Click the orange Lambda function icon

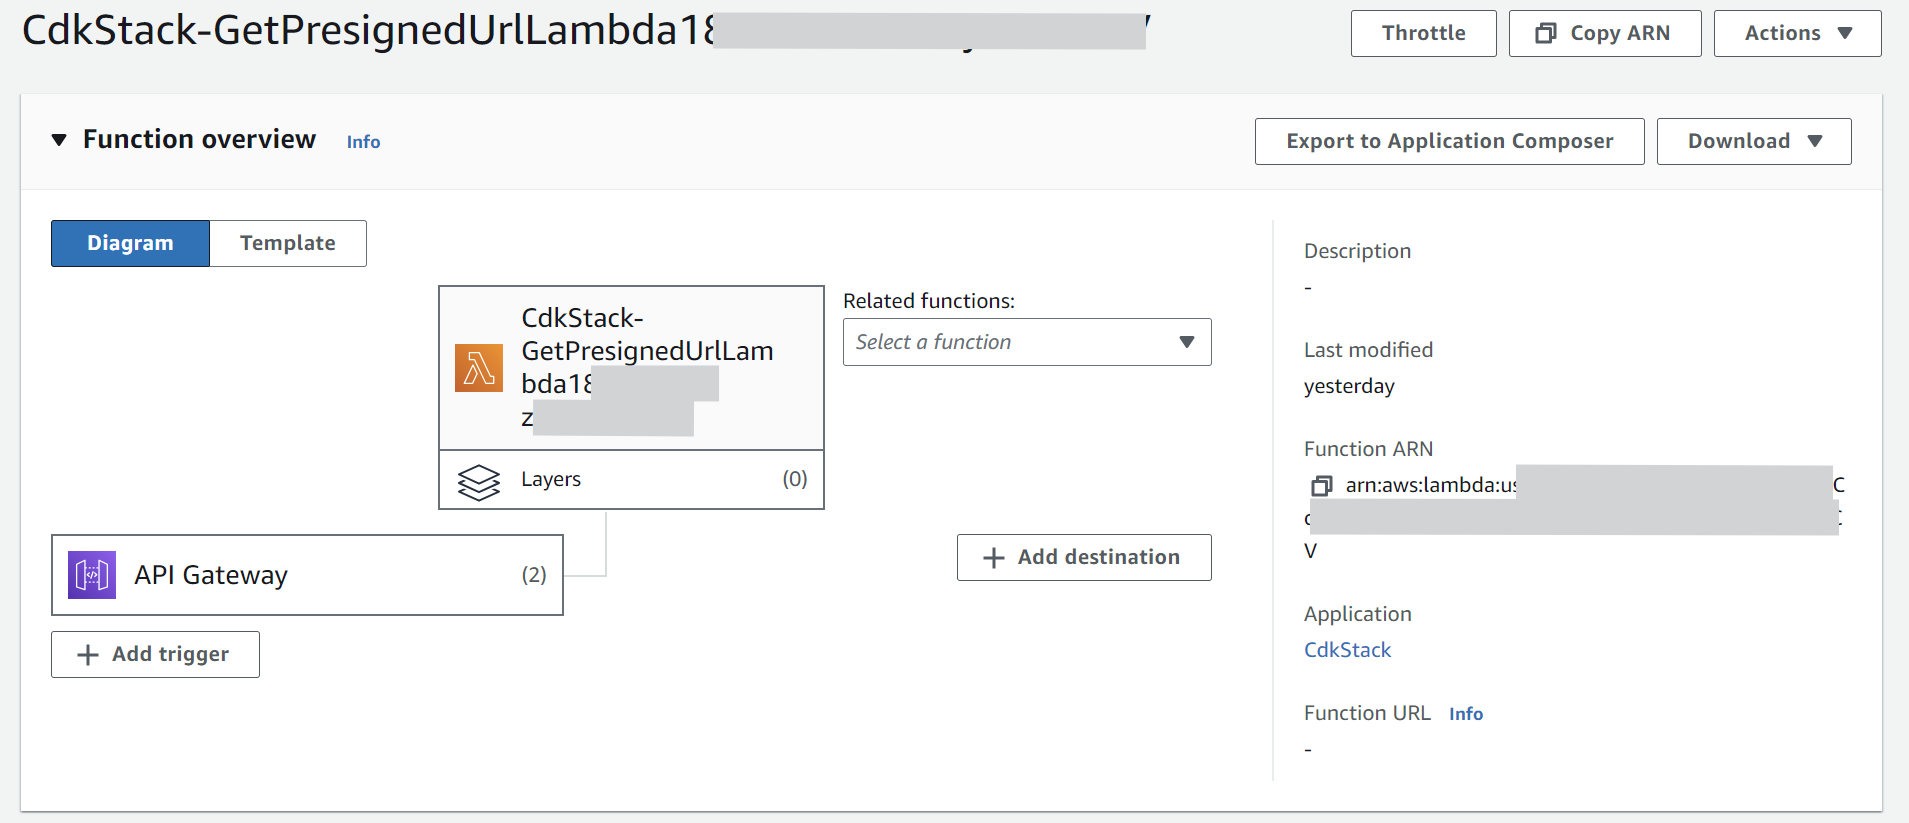pos(479,368)
